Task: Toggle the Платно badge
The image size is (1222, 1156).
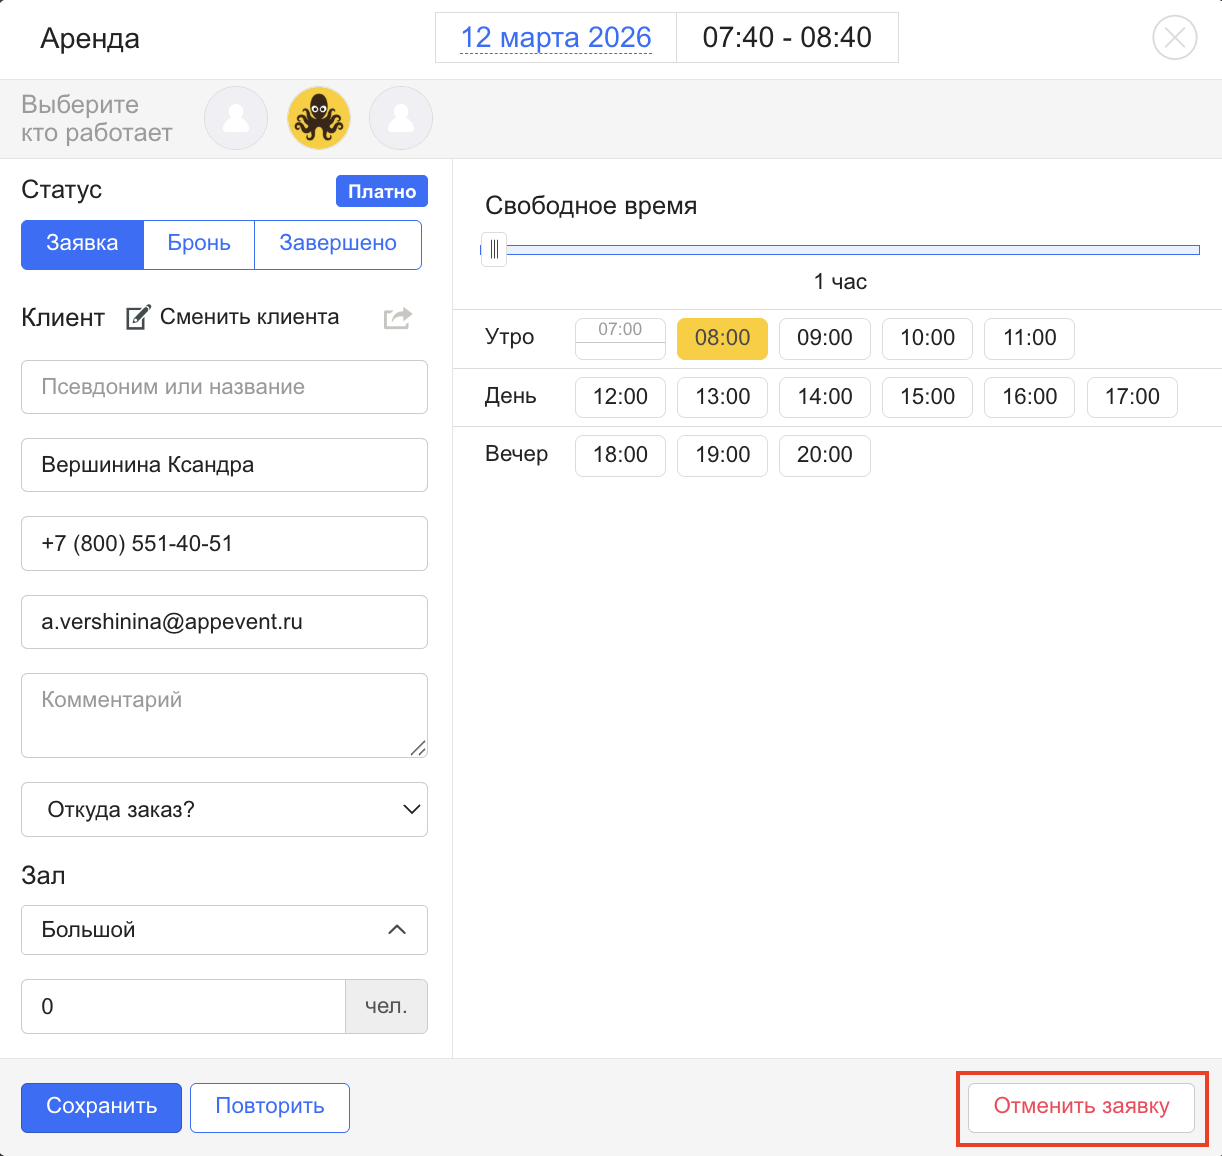Action: [x=382, y=191]
